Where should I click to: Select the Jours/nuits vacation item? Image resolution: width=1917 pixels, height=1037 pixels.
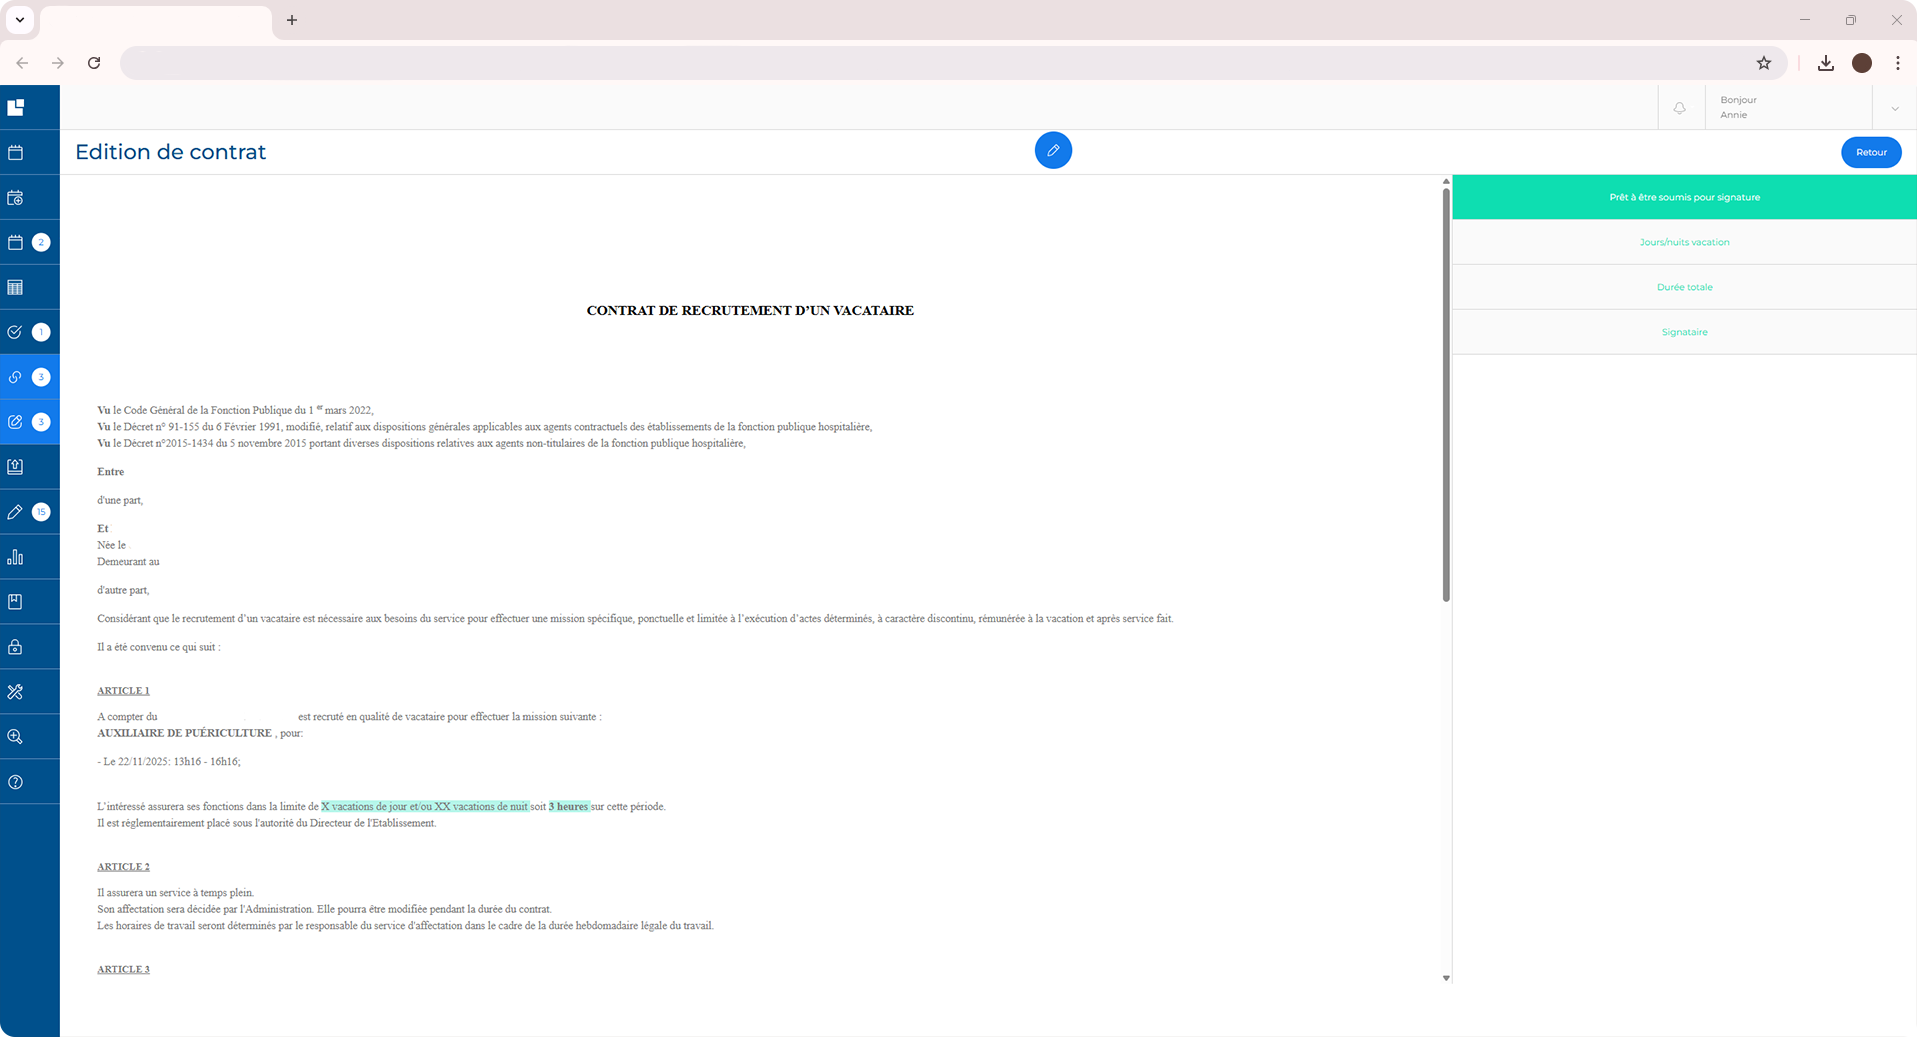click(1683, 242)
